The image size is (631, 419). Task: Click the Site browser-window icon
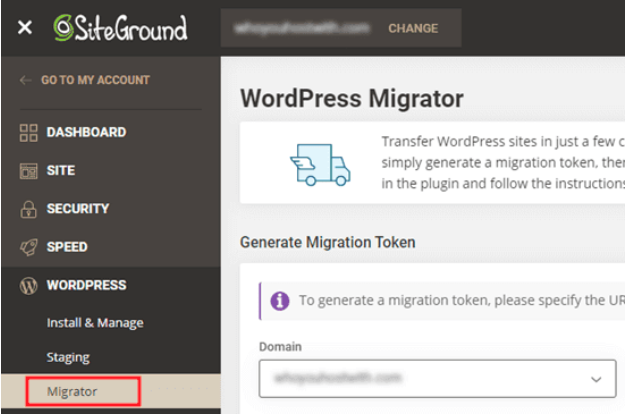pyautogui.click(x=29, y=171)
